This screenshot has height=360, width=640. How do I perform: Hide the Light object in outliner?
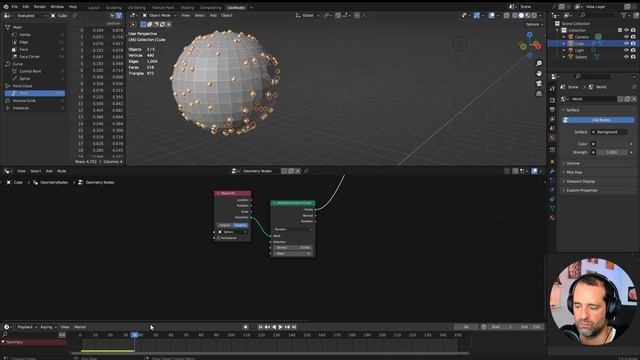[627, 50]
